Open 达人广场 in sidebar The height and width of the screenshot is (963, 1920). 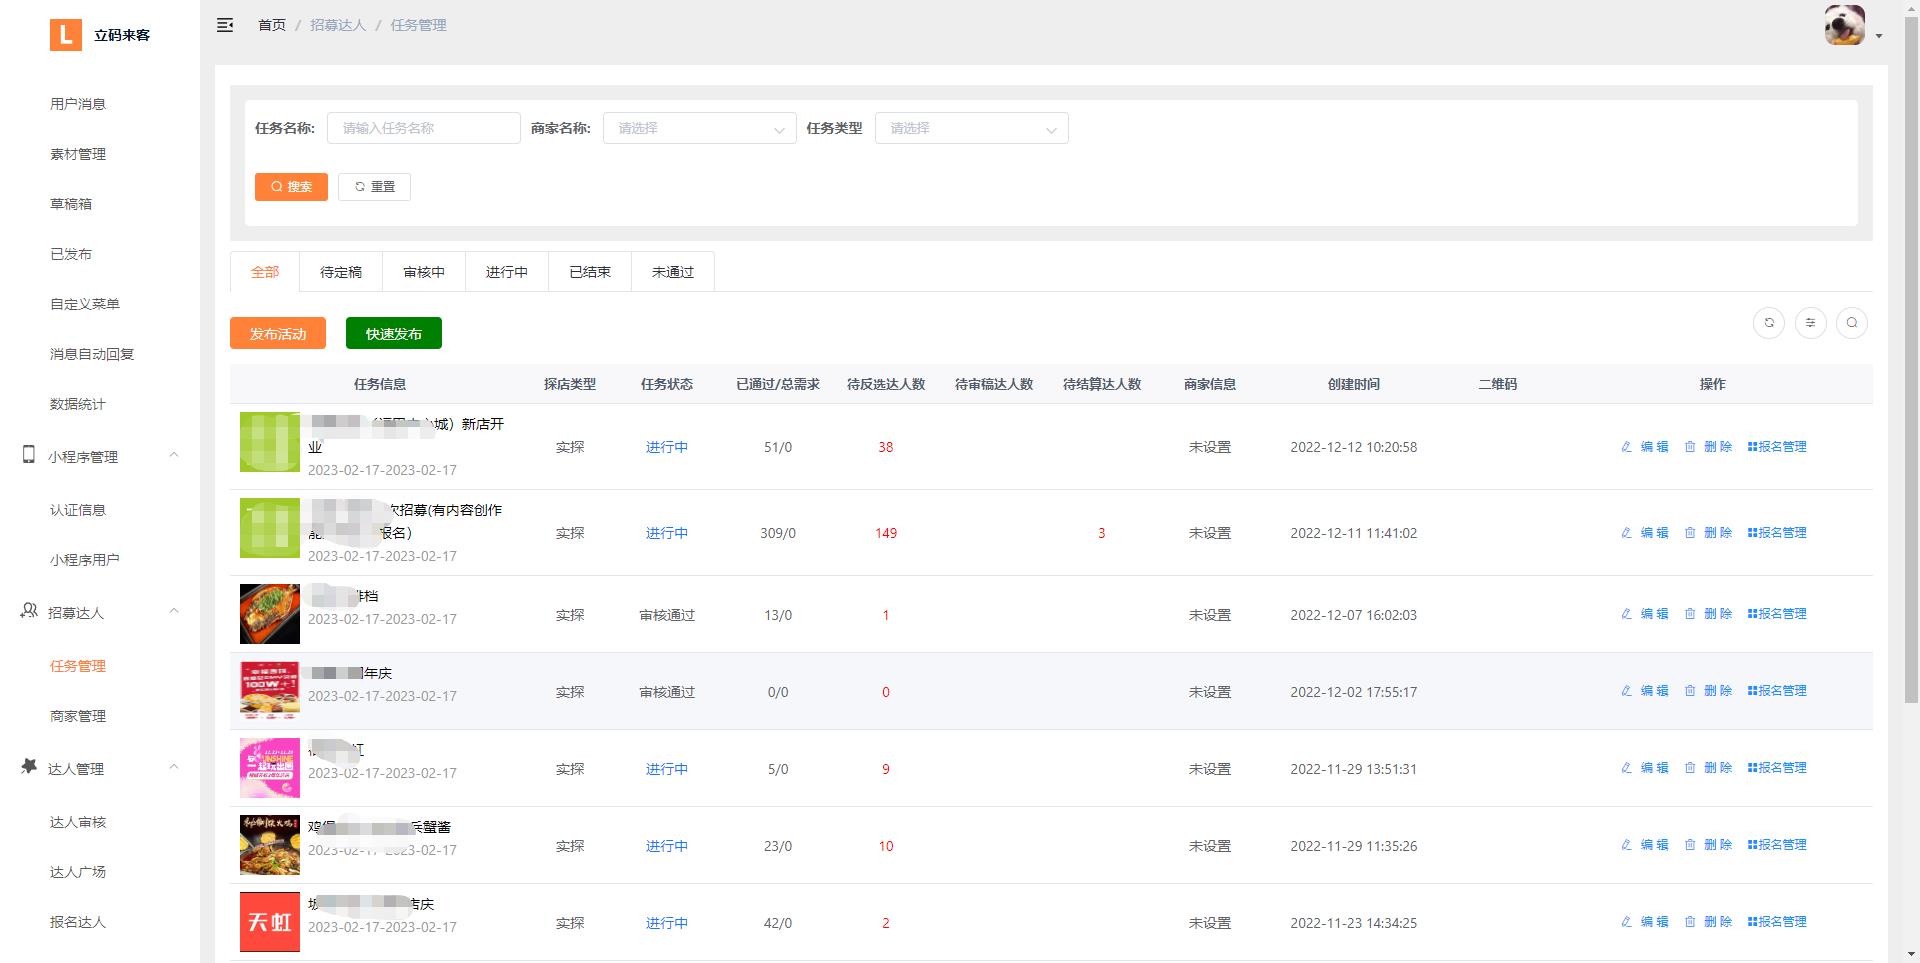(x=78, y=872)
